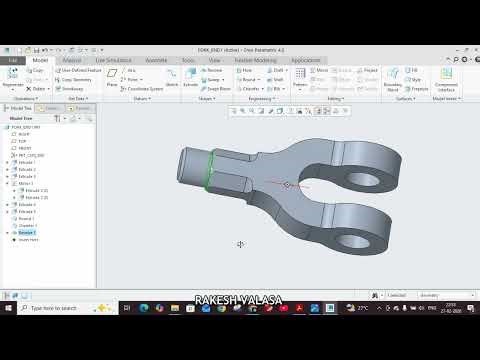Collapse the Mirror 1 tree node

(x=7, y=184)
